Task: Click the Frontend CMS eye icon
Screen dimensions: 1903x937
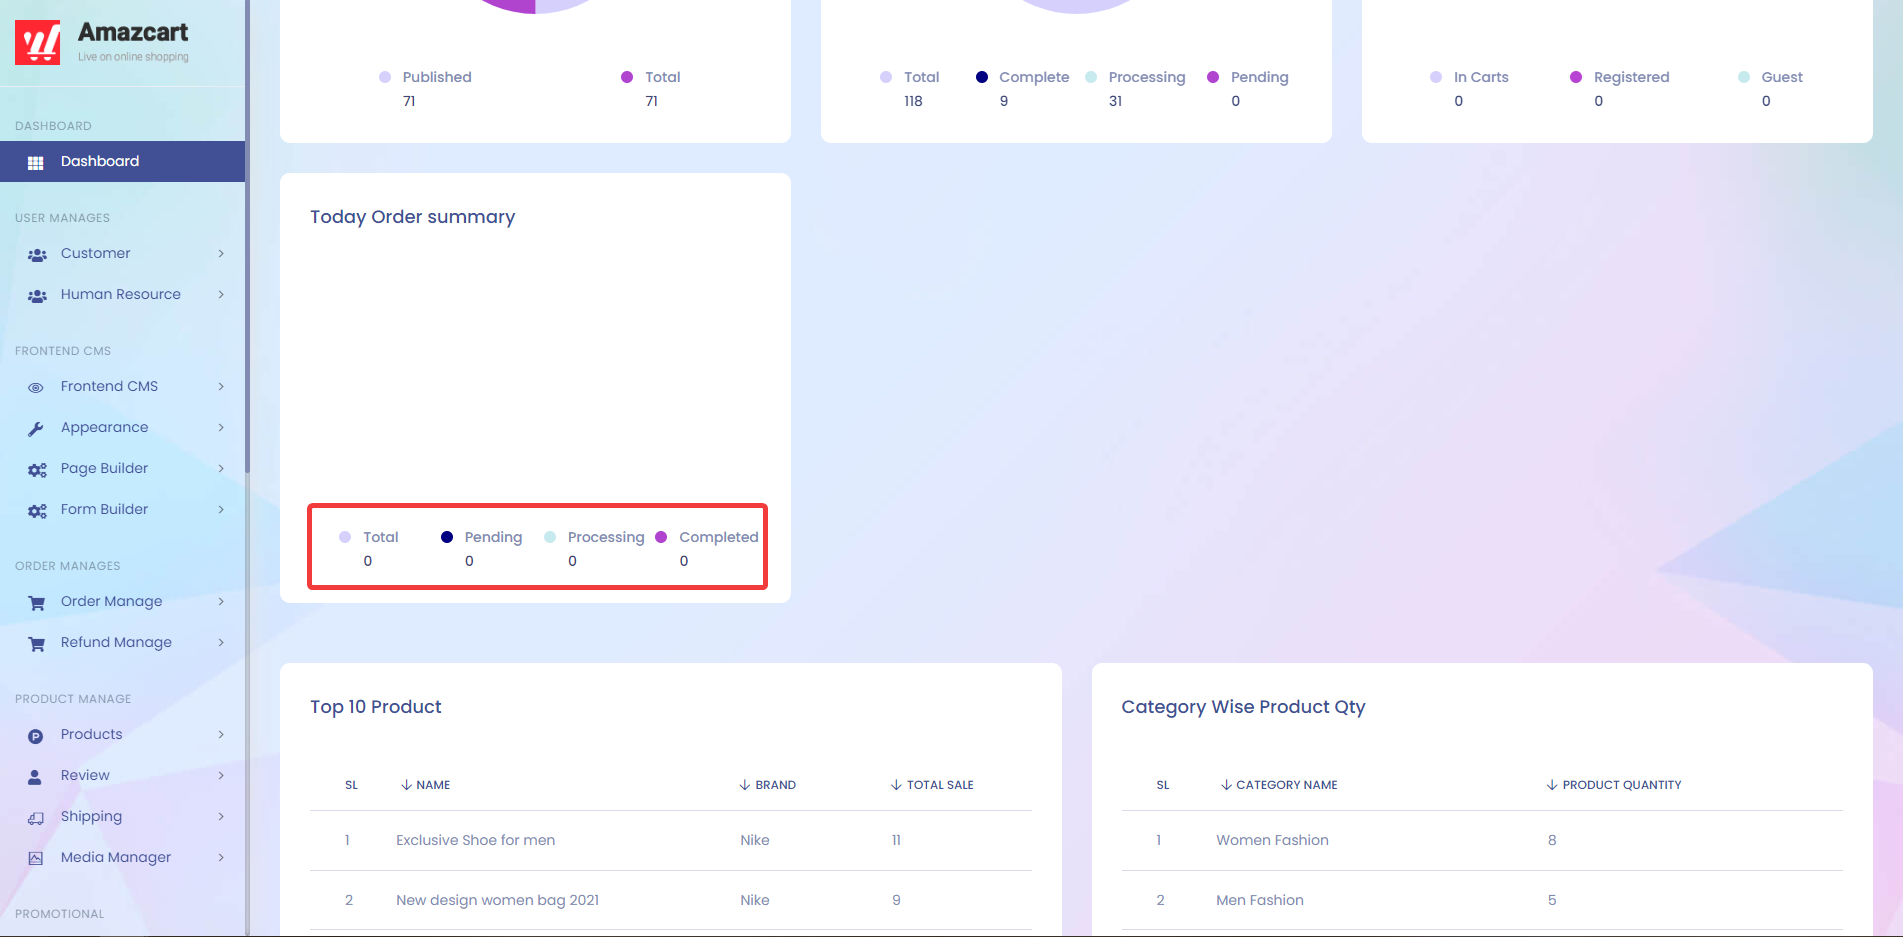Action: click(x=36, y=388)
